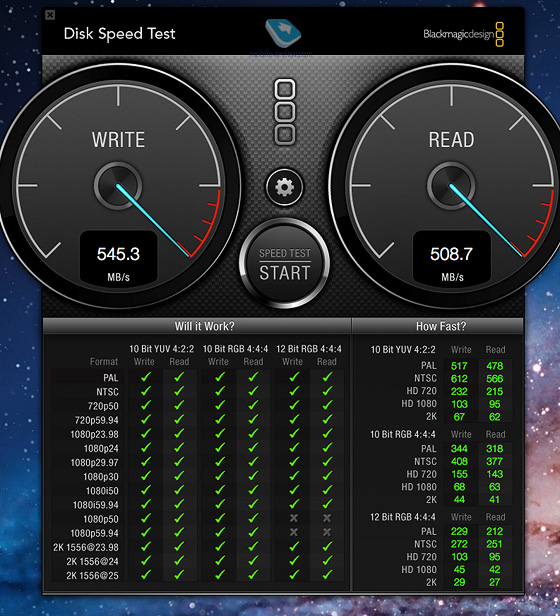This screenshot has height=616, width=560.
Task: Click NTSC 10 Bit YUV write value 612
Action: [x=459, y=379]
